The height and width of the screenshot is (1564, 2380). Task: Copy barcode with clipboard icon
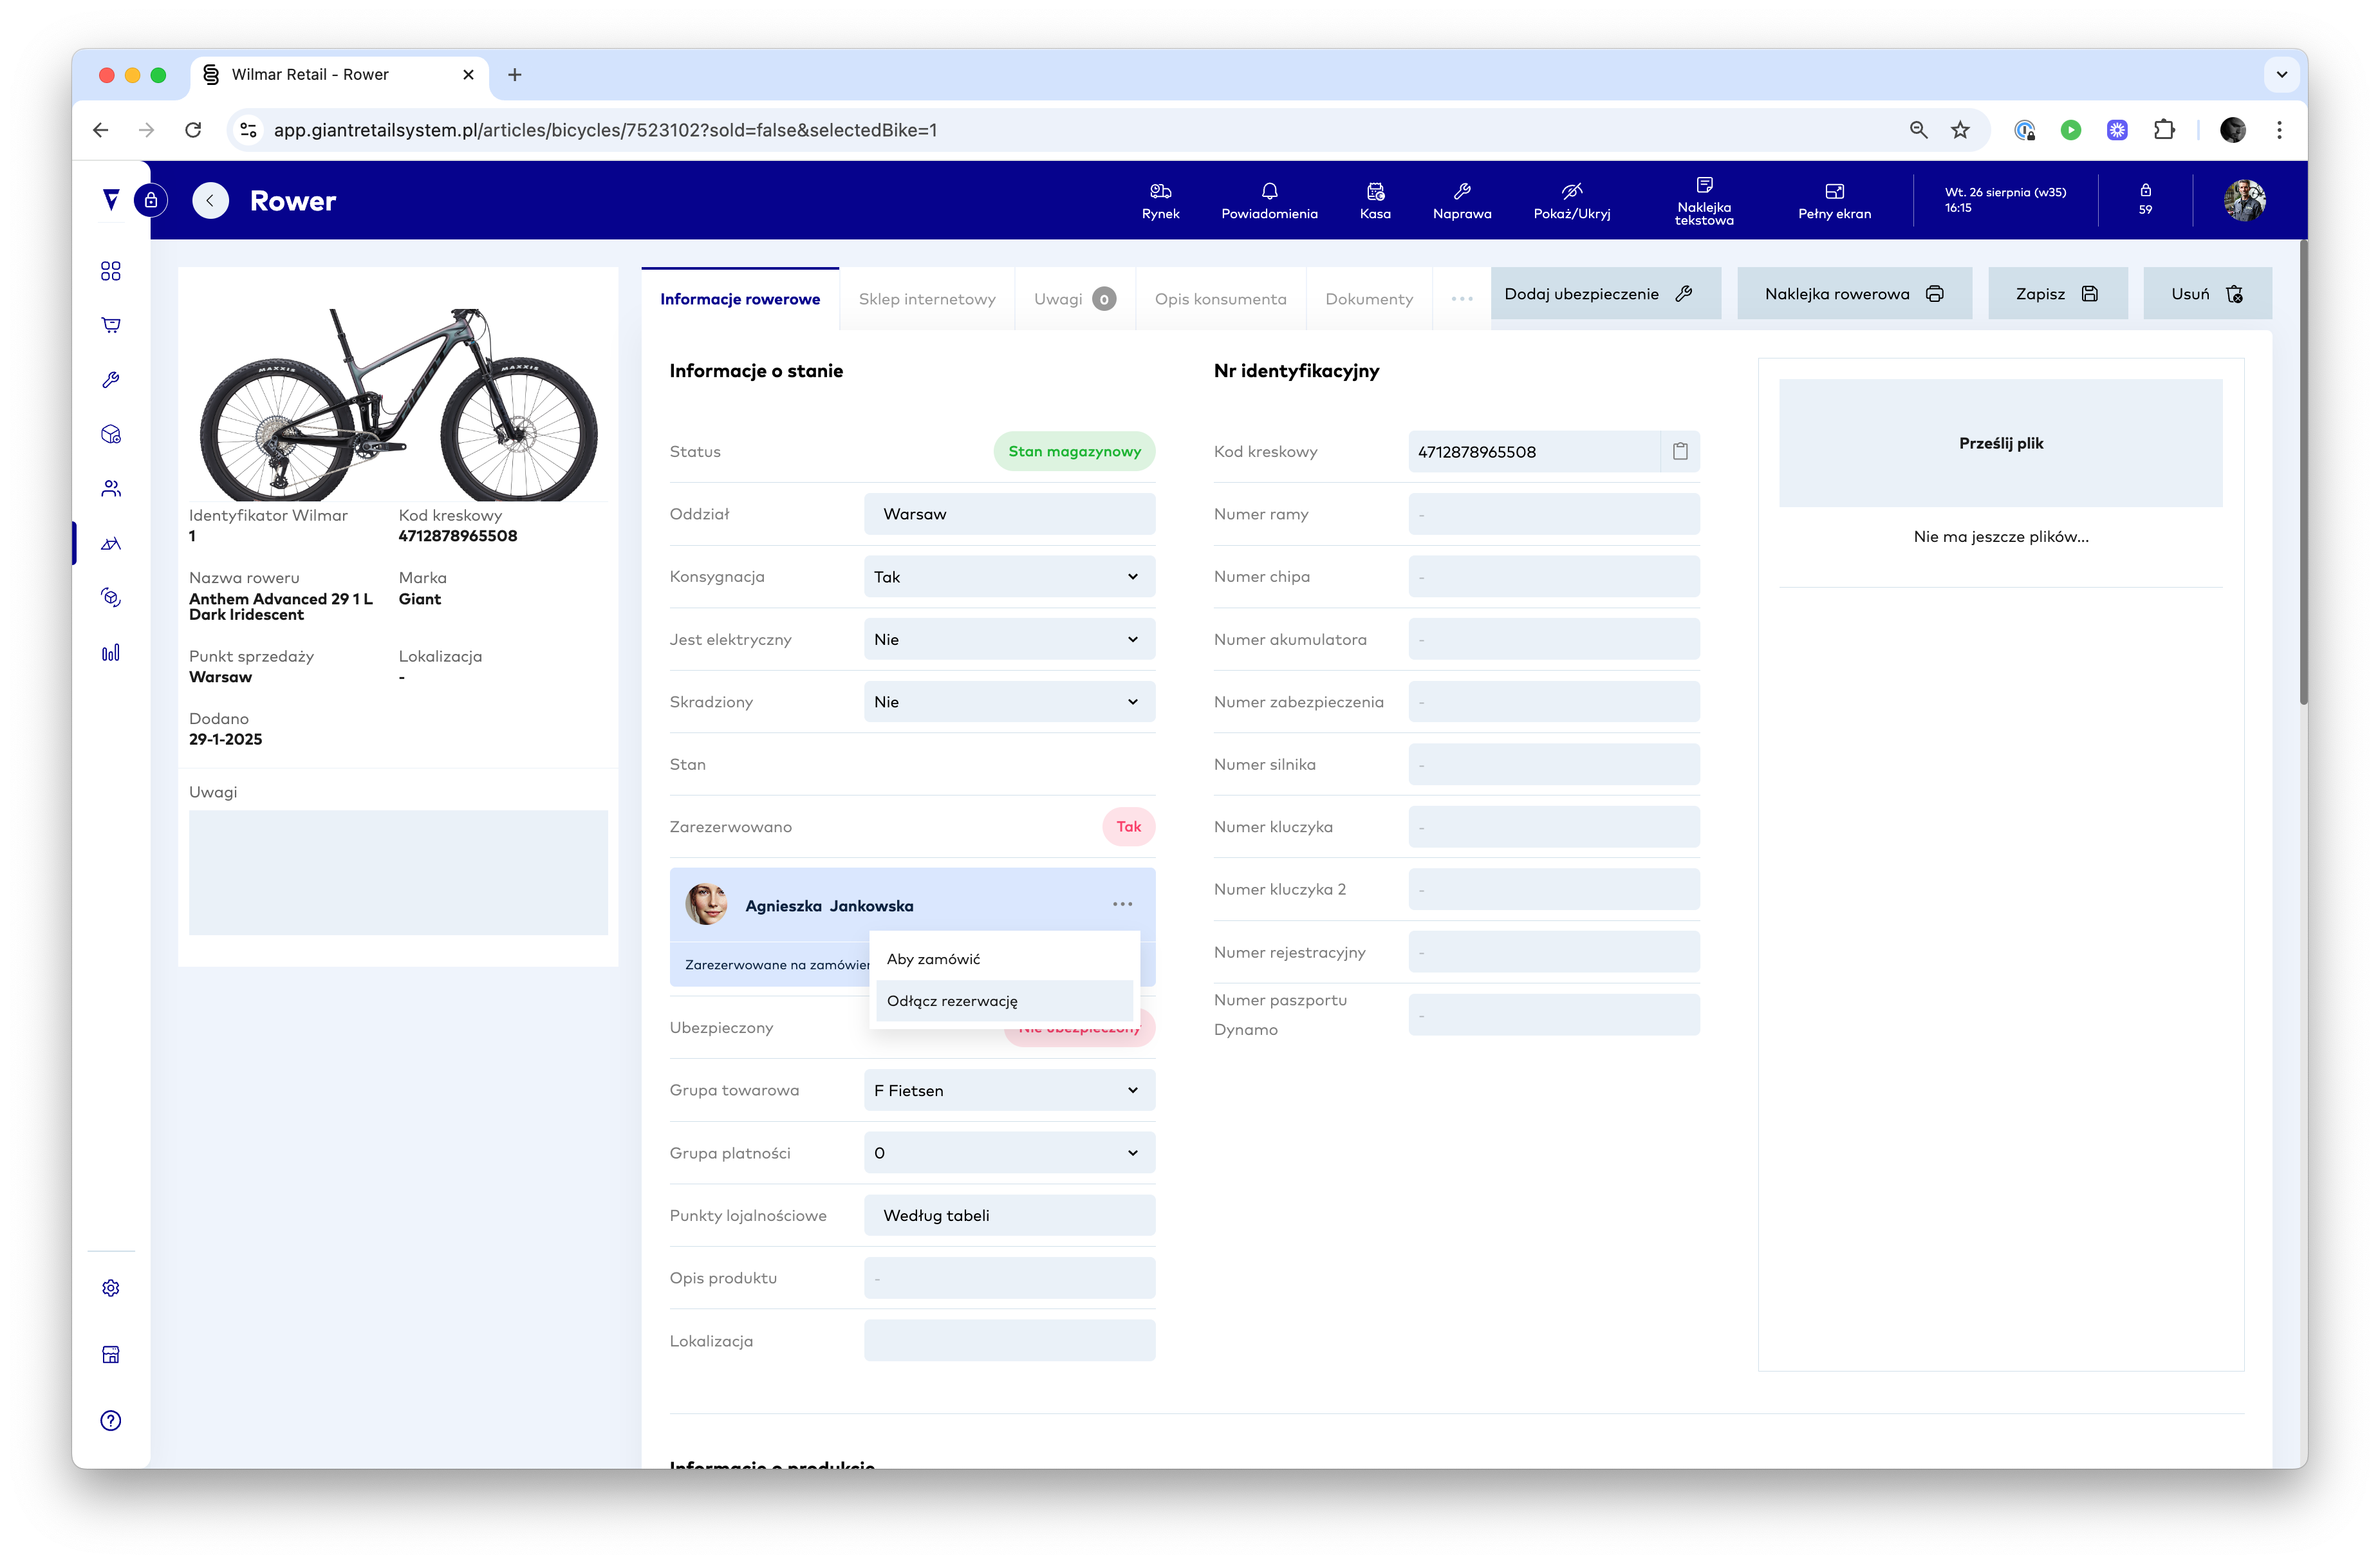[1680, 451]
